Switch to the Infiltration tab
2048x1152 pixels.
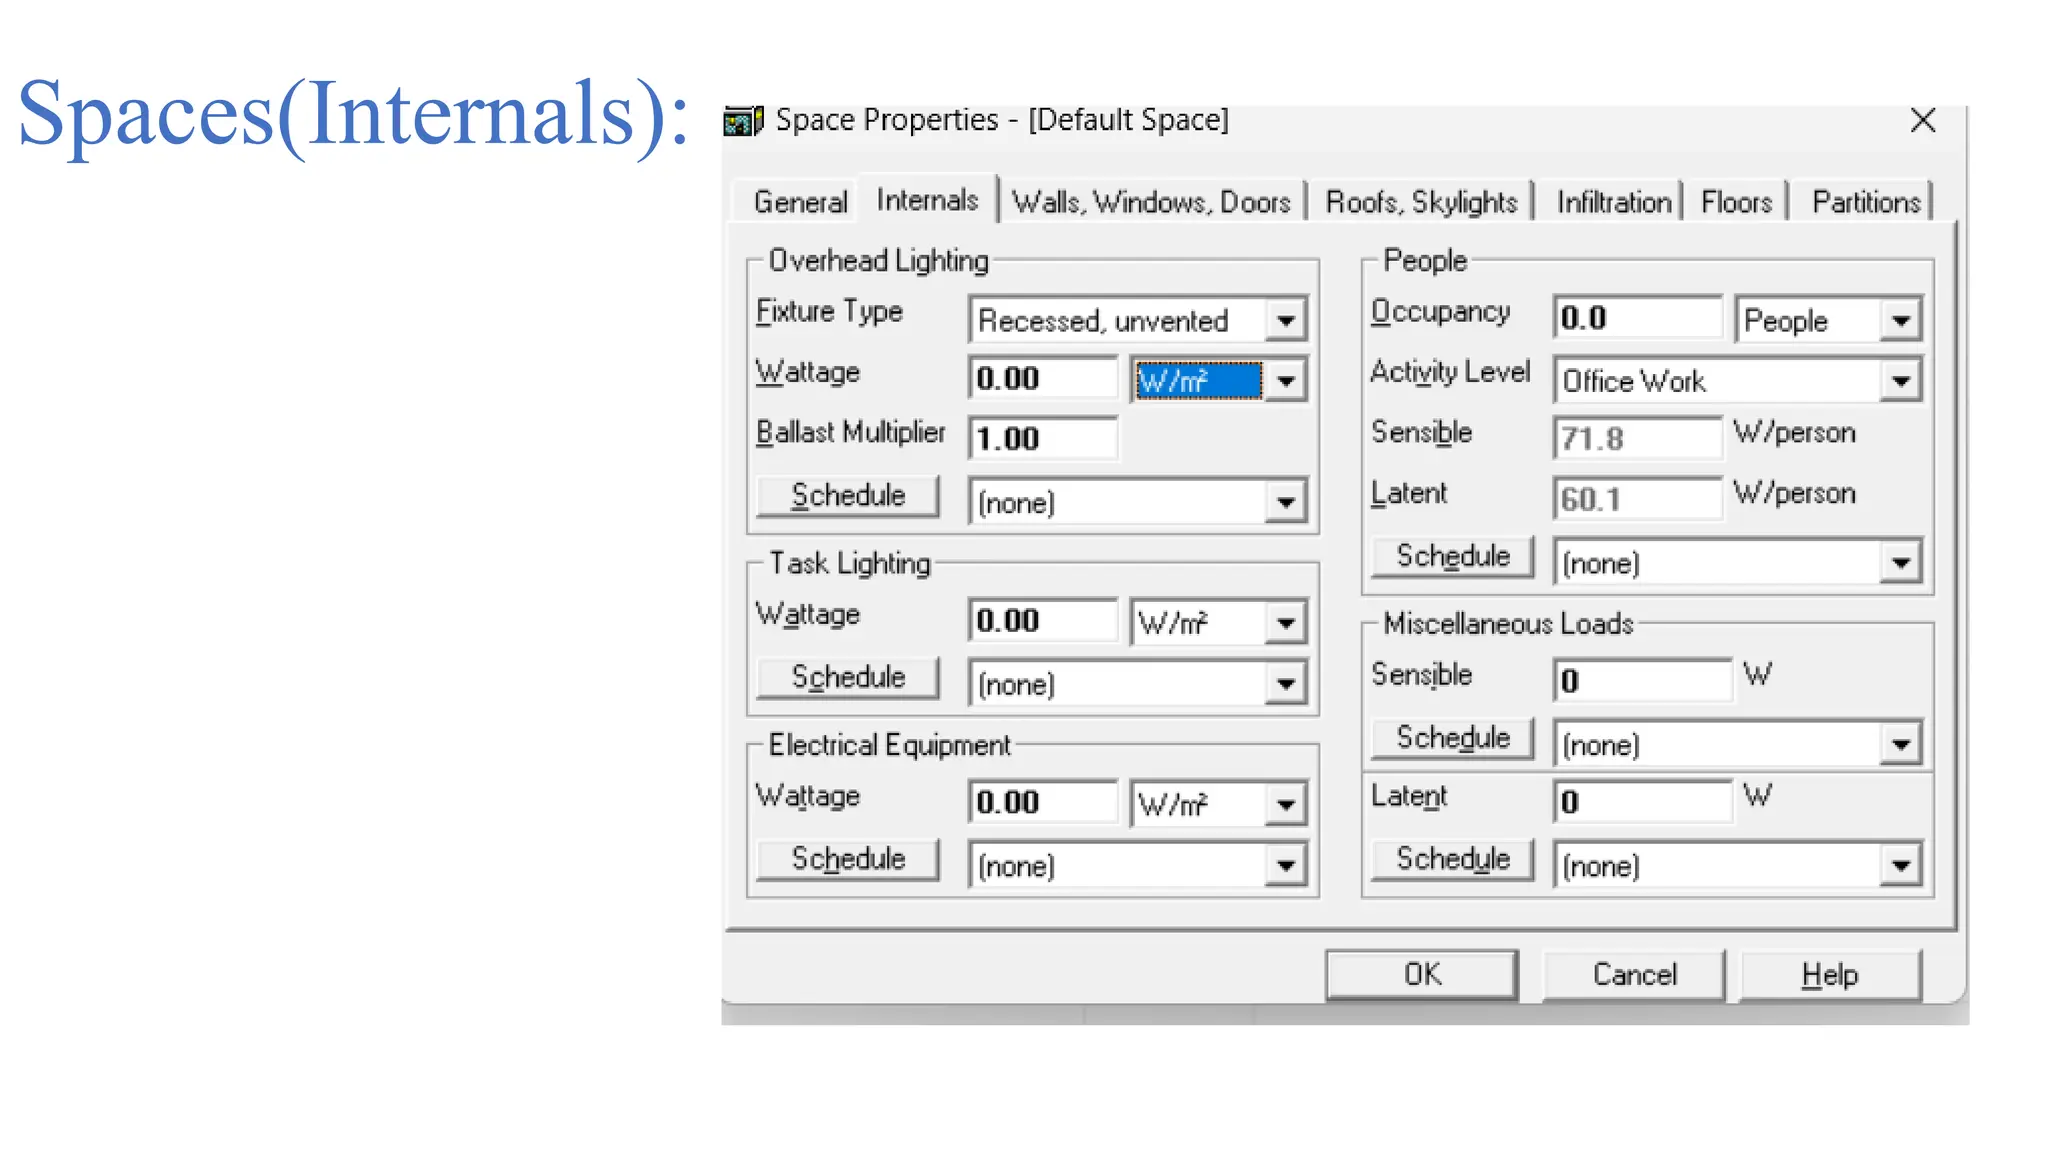click(x=1613, y=202)
